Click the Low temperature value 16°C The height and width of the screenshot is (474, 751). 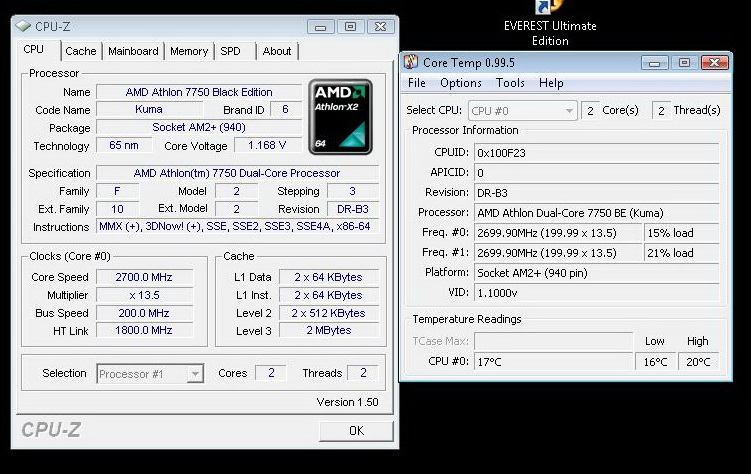655,362
